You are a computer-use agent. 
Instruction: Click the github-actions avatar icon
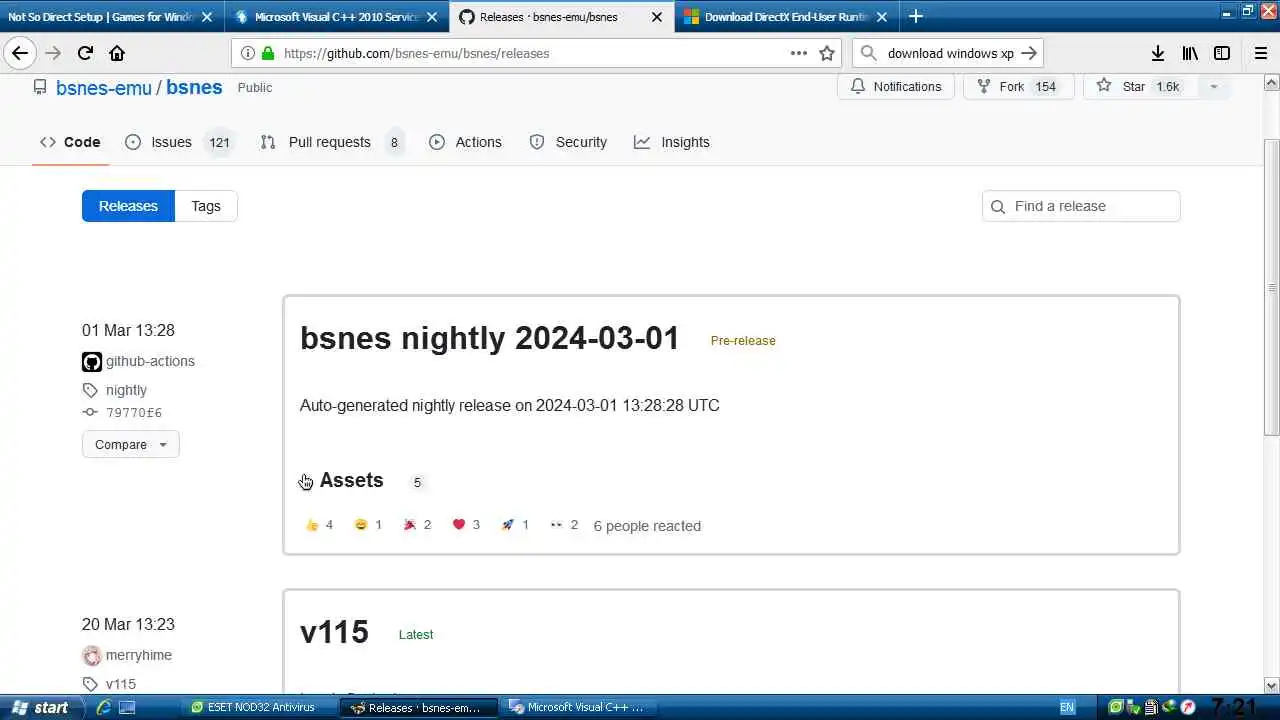92,362
